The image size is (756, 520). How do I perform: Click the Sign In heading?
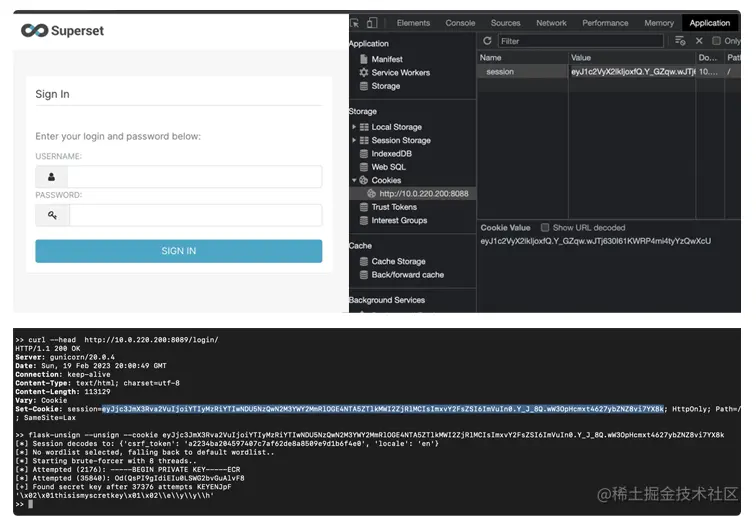pyautogui.click(x=52, y=94)
